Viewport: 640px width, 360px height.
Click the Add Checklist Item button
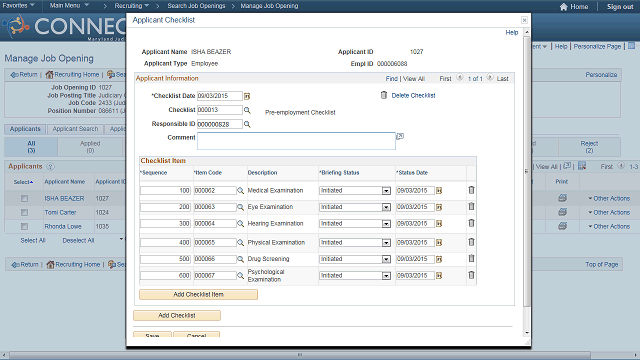[198, 294]
